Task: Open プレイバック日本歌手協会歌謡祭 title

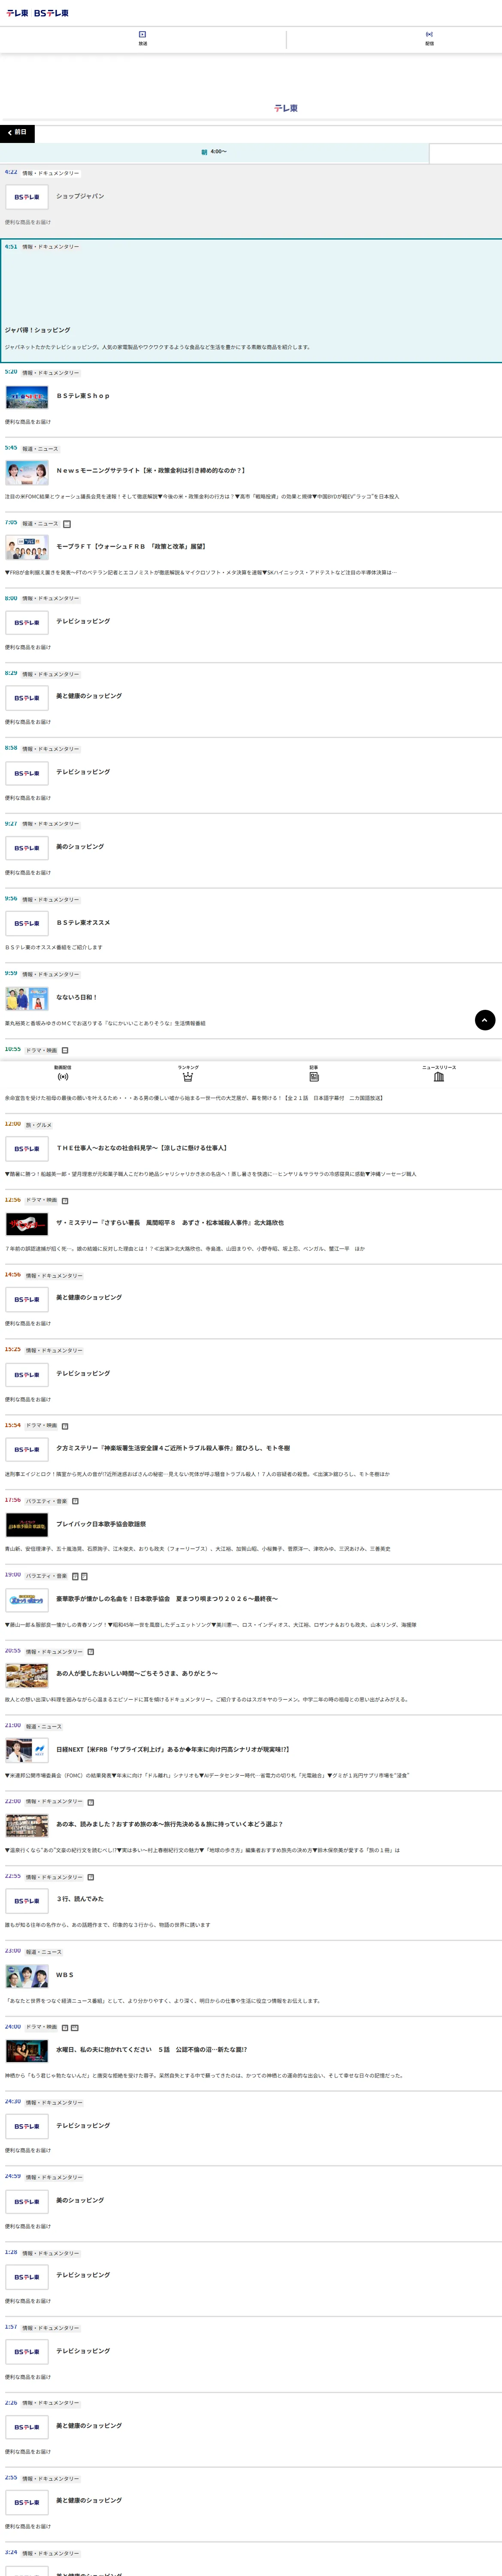Action: click(x=101, y=1524)
